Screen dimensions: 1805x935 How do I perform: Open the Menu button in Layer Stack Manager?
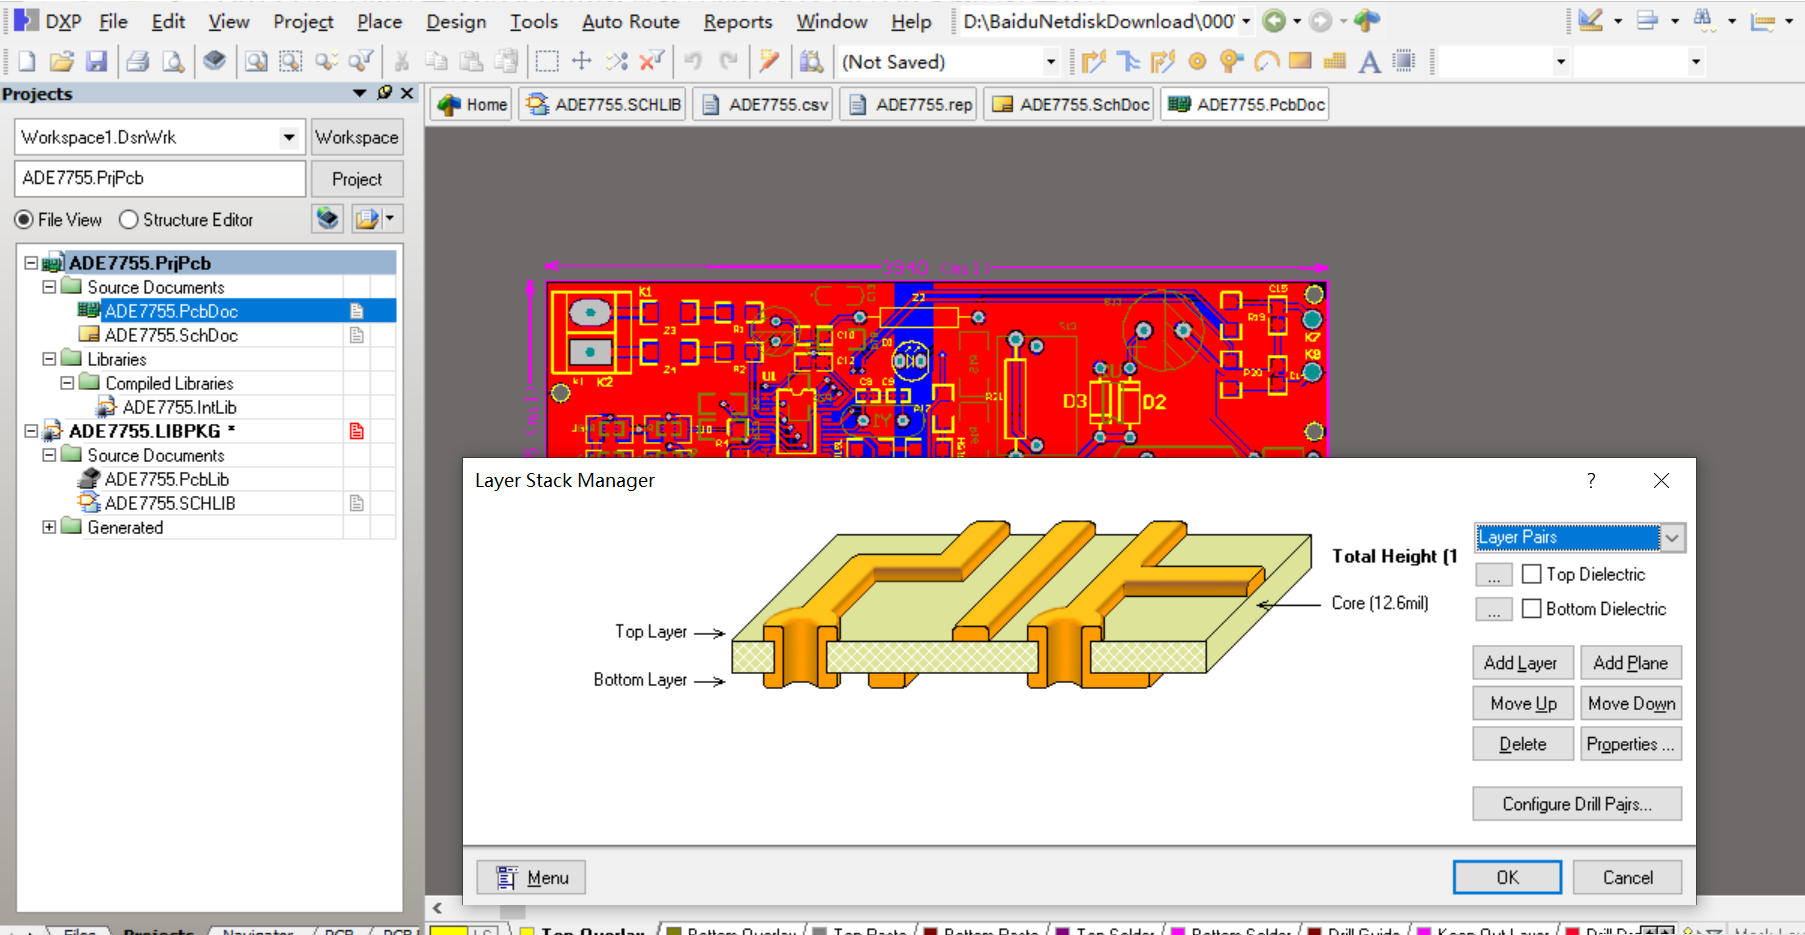(531, 877)
